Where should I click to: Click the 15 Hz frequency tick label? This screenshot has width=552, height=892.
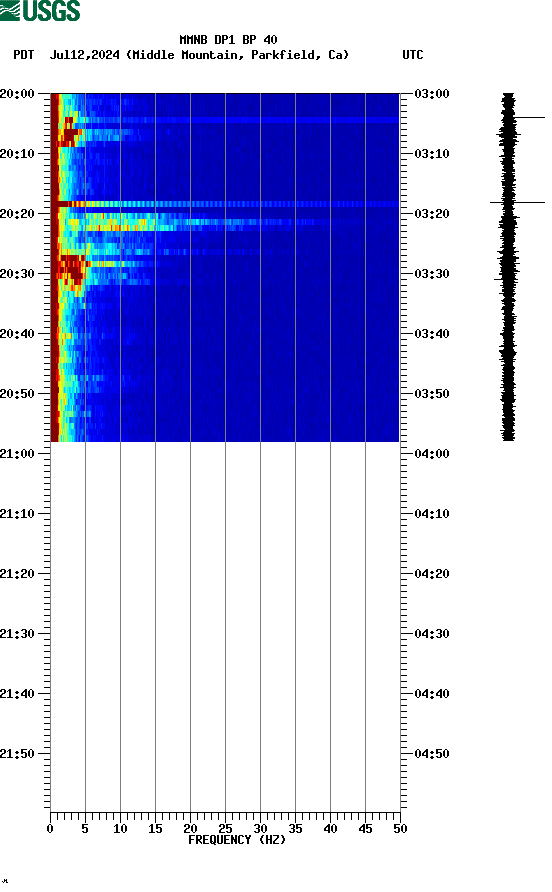point(155,829)
